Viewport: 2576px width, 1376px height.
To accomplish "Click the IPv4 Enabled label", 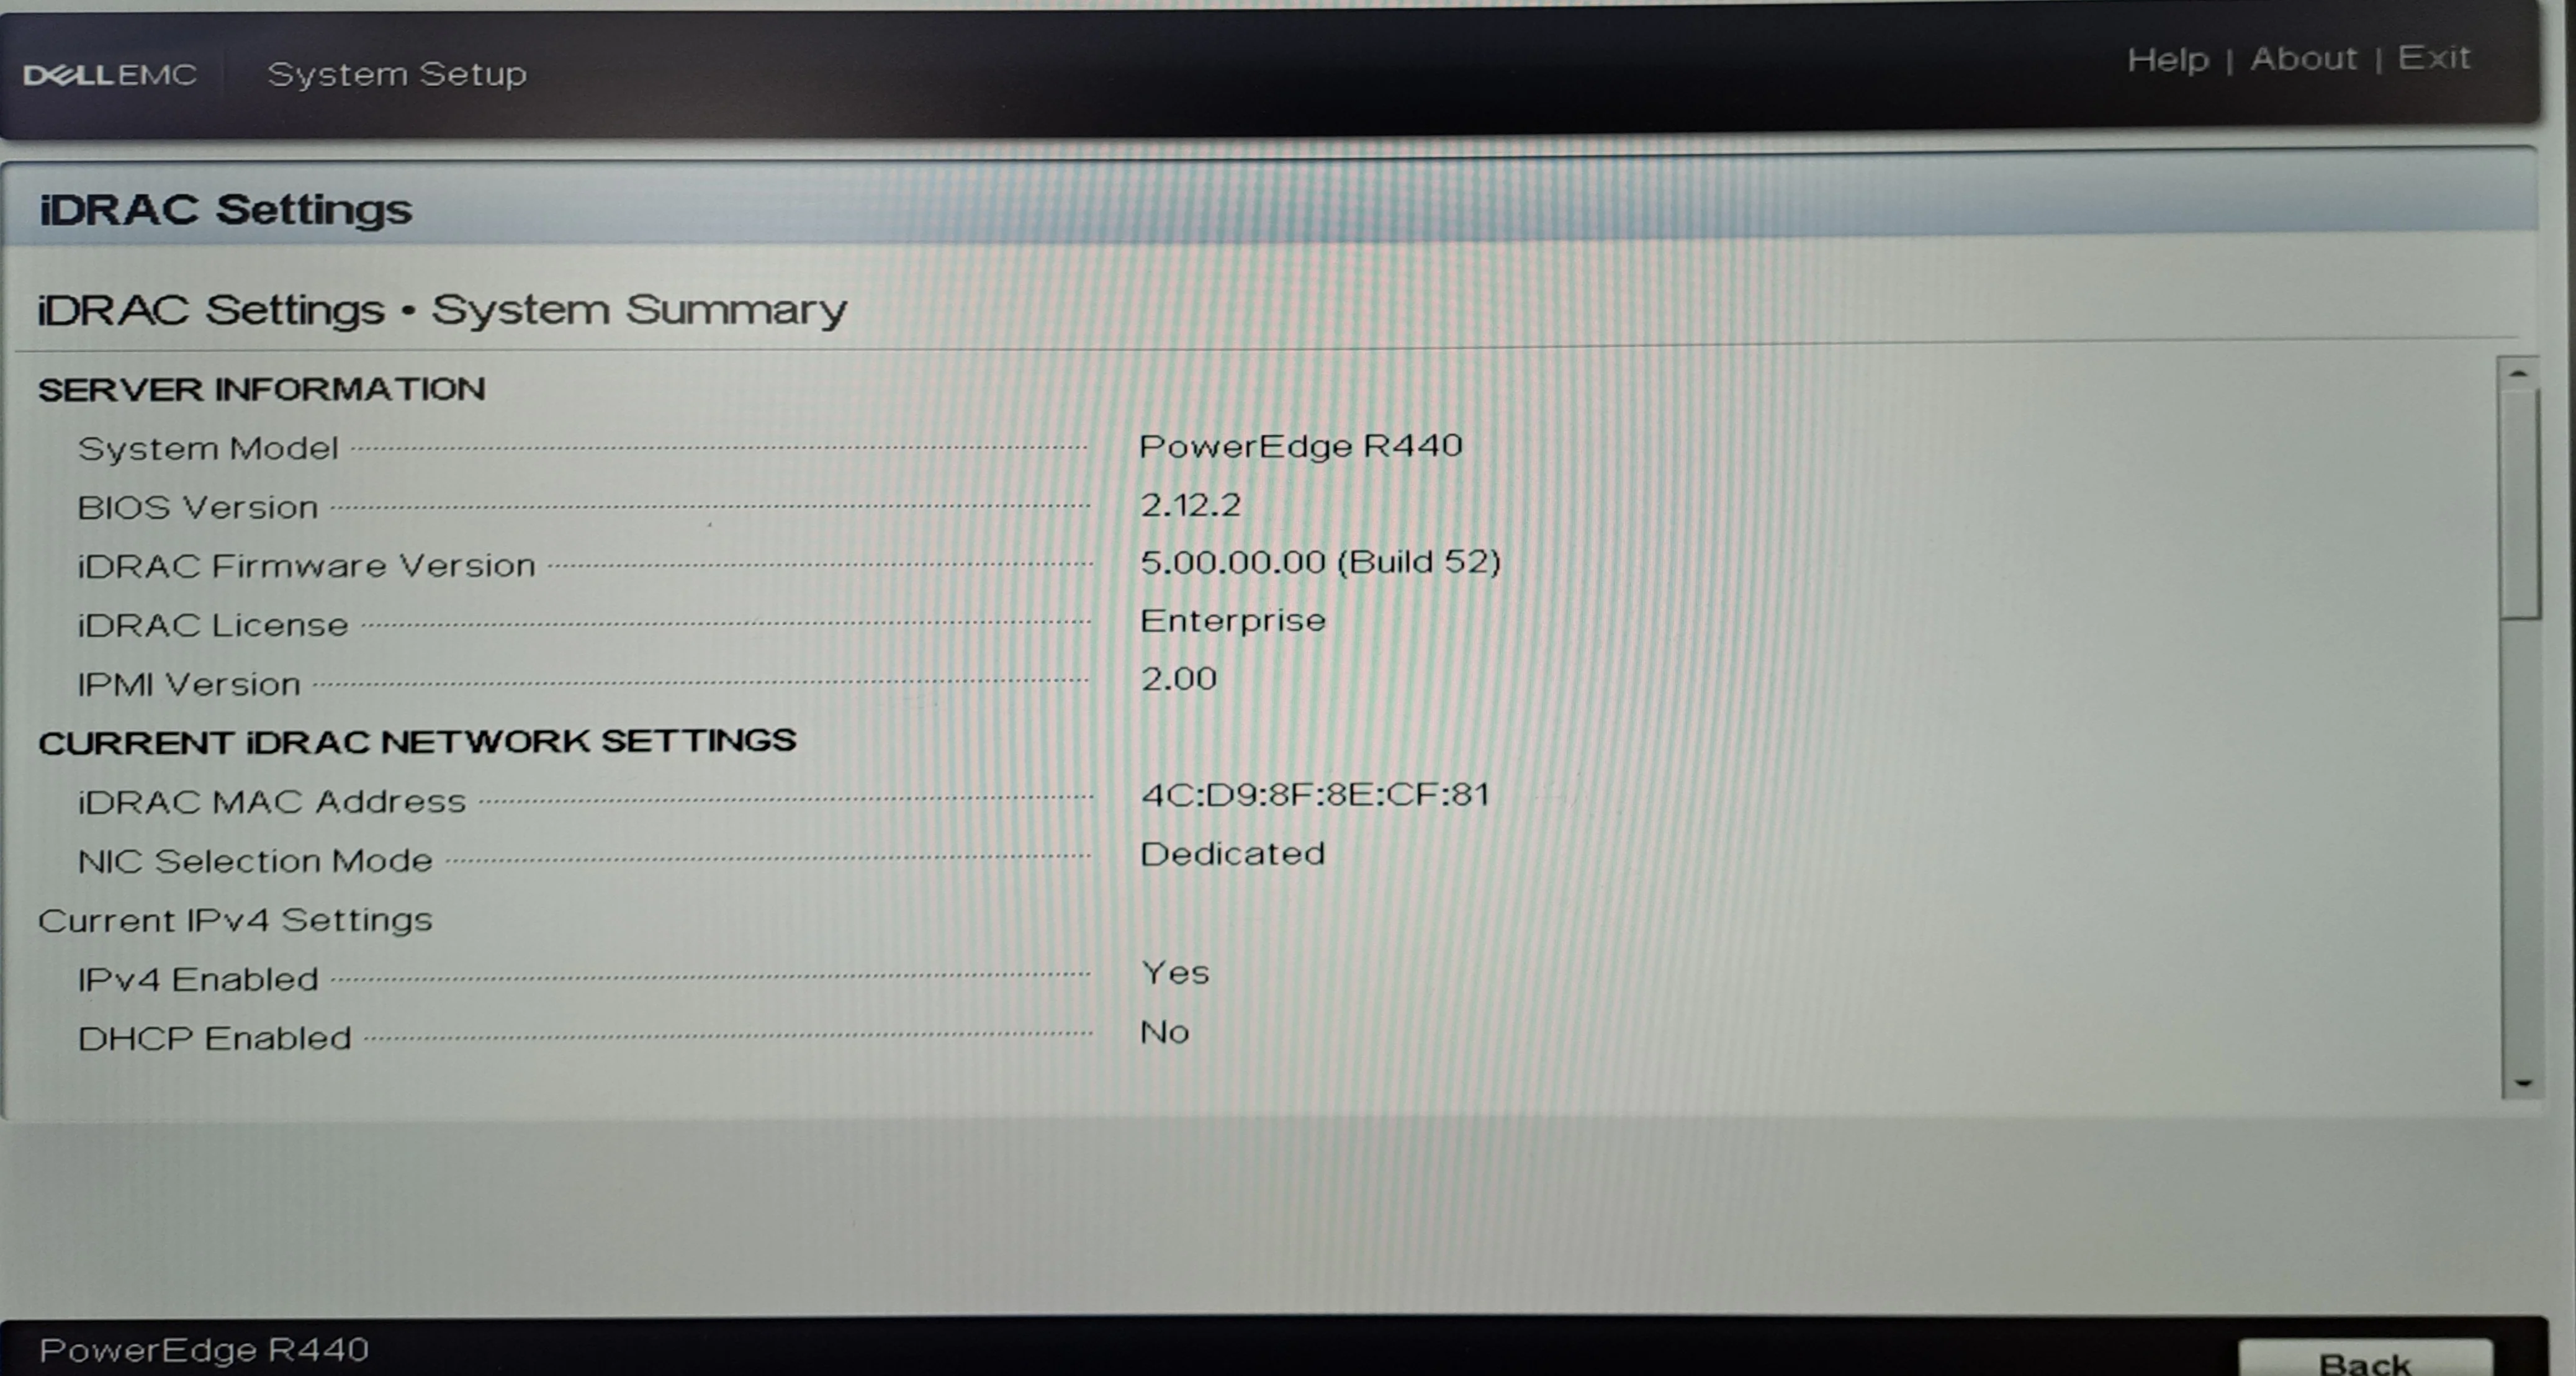I will 198,979.
